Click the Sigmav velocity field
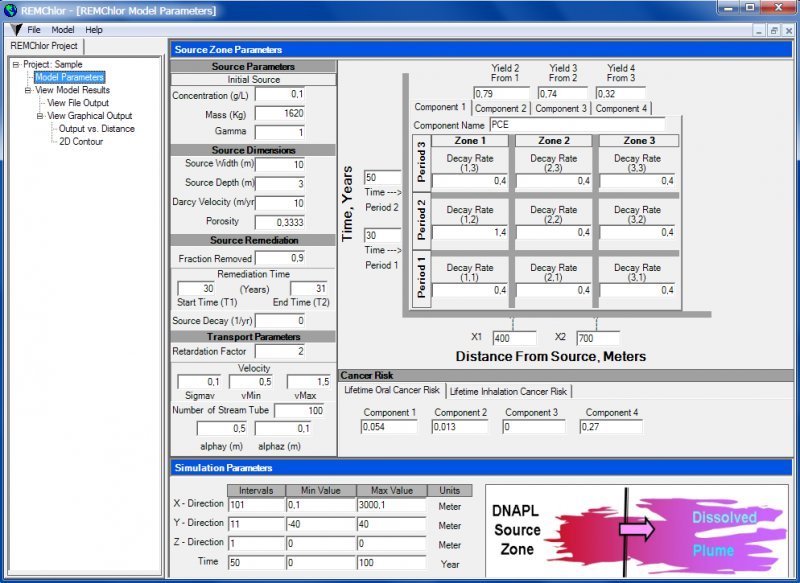 coord(199,382)
